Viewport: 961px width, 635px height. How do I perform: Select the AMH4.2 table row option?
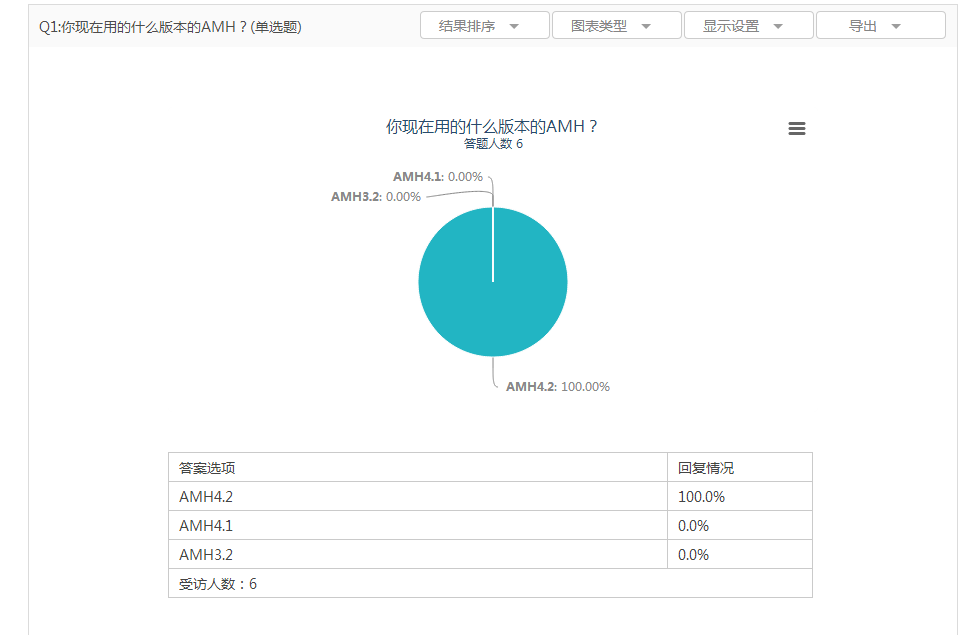(206, 497)
